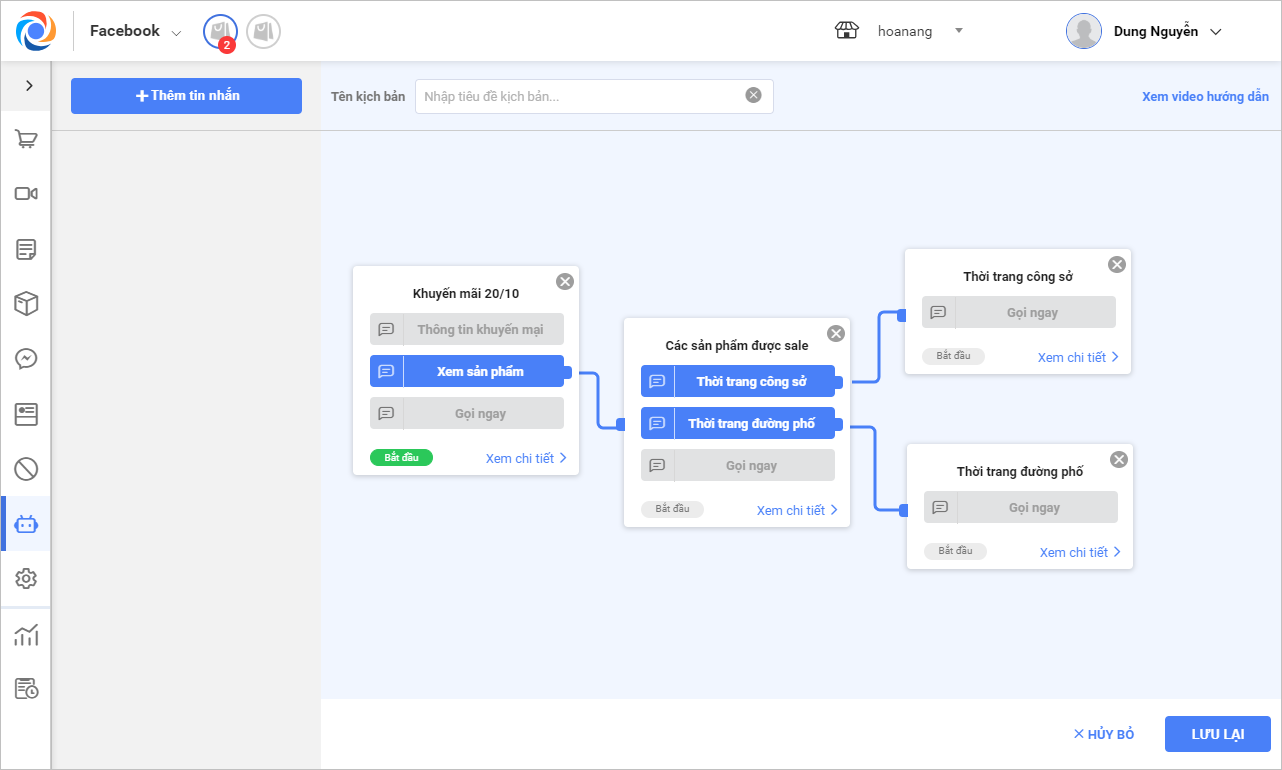Open the Xem video hướng dẫn link
The height and width of the screenshot is (770, 1282).
coord(1205,97)
